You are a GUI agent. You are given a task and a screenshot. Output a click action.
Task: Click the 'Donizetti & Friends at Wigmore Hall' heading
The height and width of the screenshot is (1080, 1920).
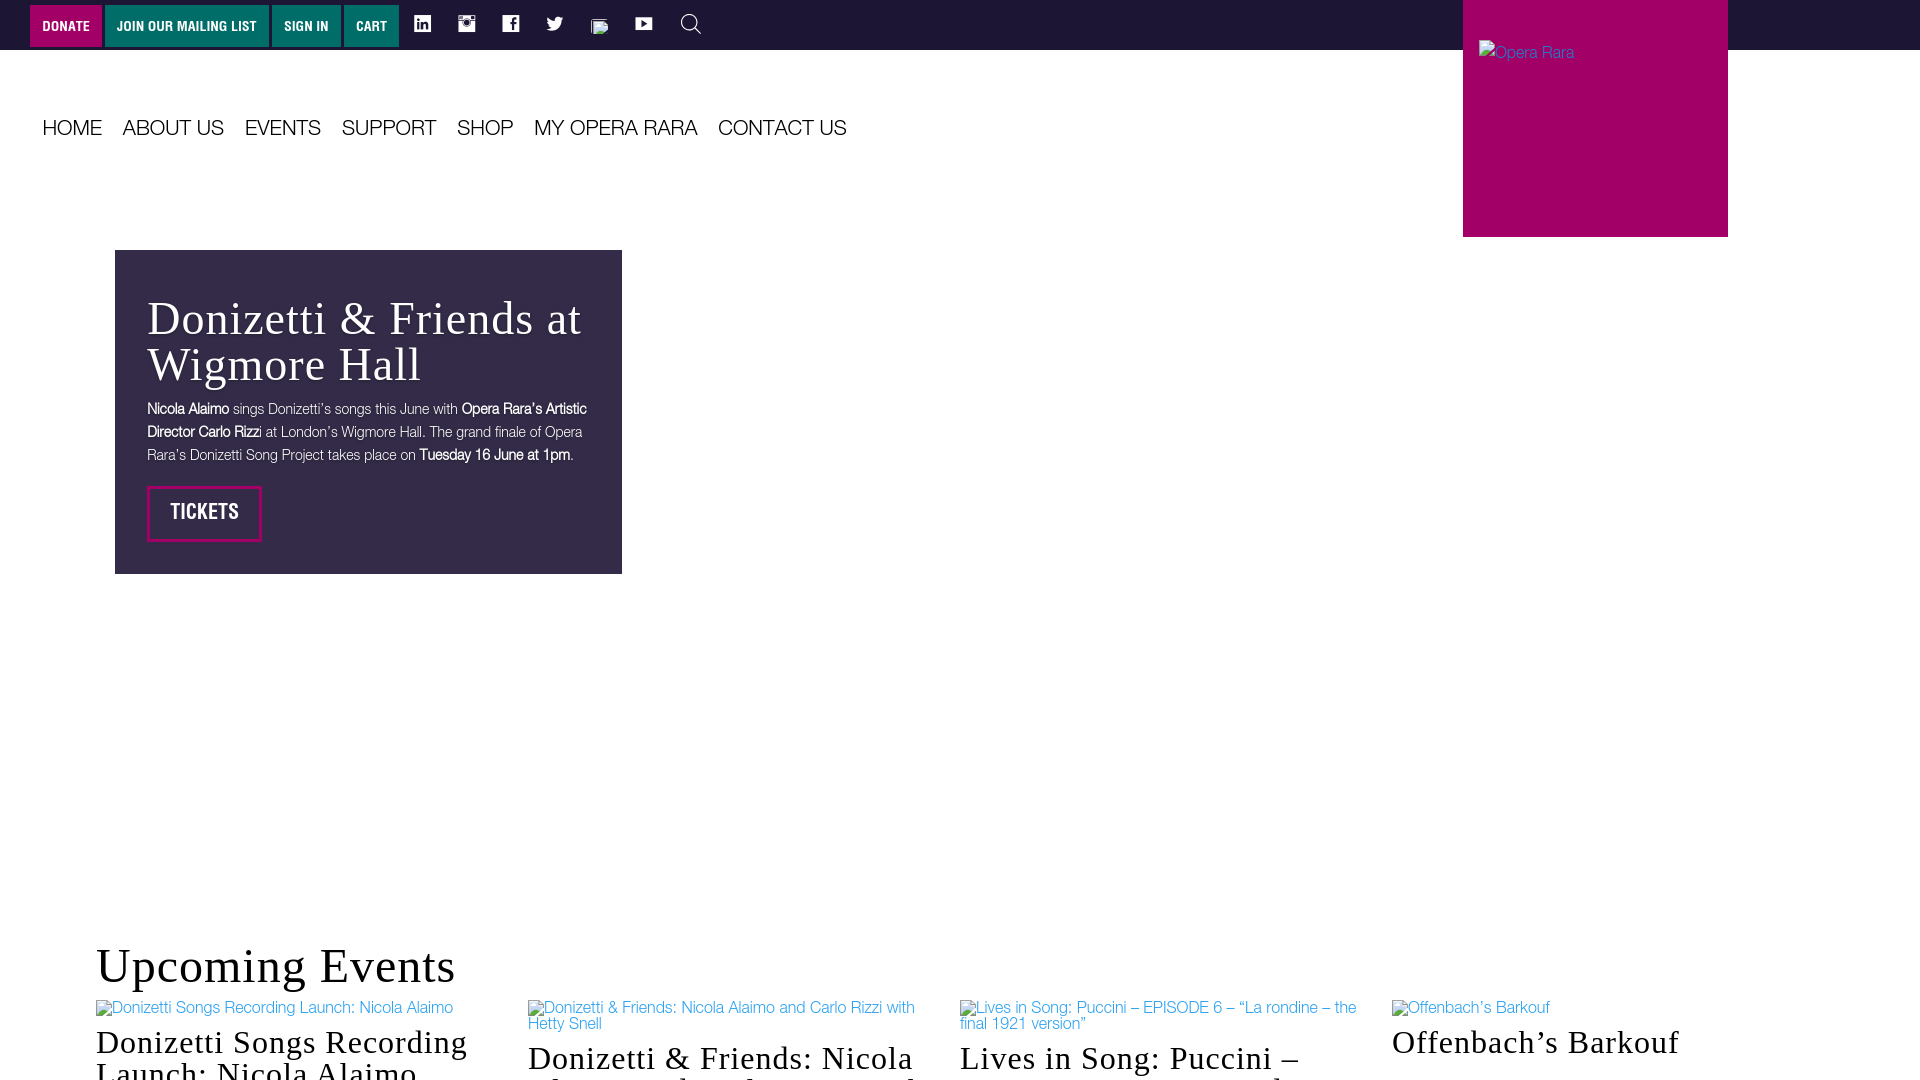364,342
